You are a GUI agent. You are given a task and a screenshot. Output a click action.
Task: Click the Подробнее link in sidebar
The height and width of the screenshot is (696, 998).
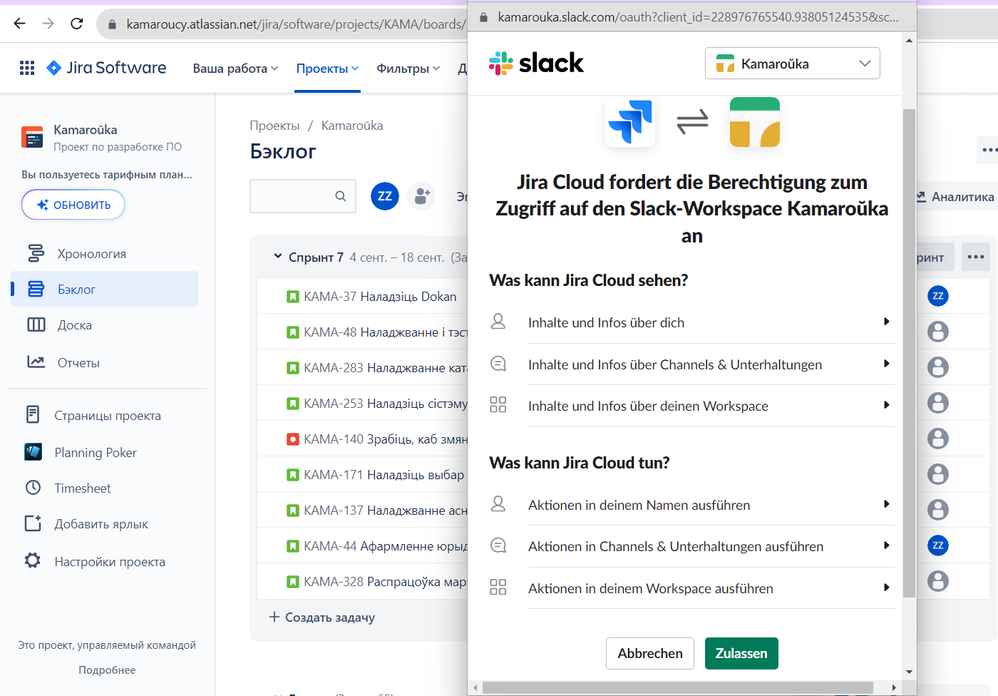(107, 670)
